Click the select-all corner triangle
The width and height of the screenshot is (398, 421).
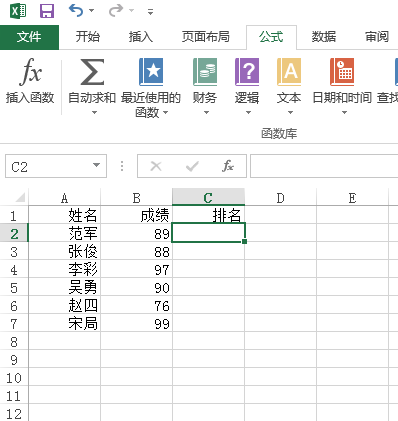[20, 198]
